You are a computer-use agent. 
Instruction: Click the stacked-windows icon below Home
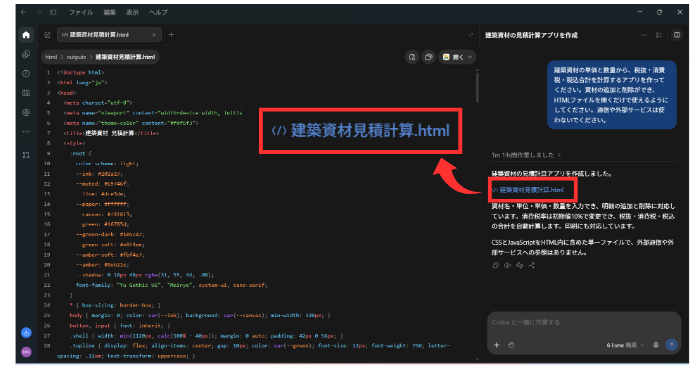point(26,54)
